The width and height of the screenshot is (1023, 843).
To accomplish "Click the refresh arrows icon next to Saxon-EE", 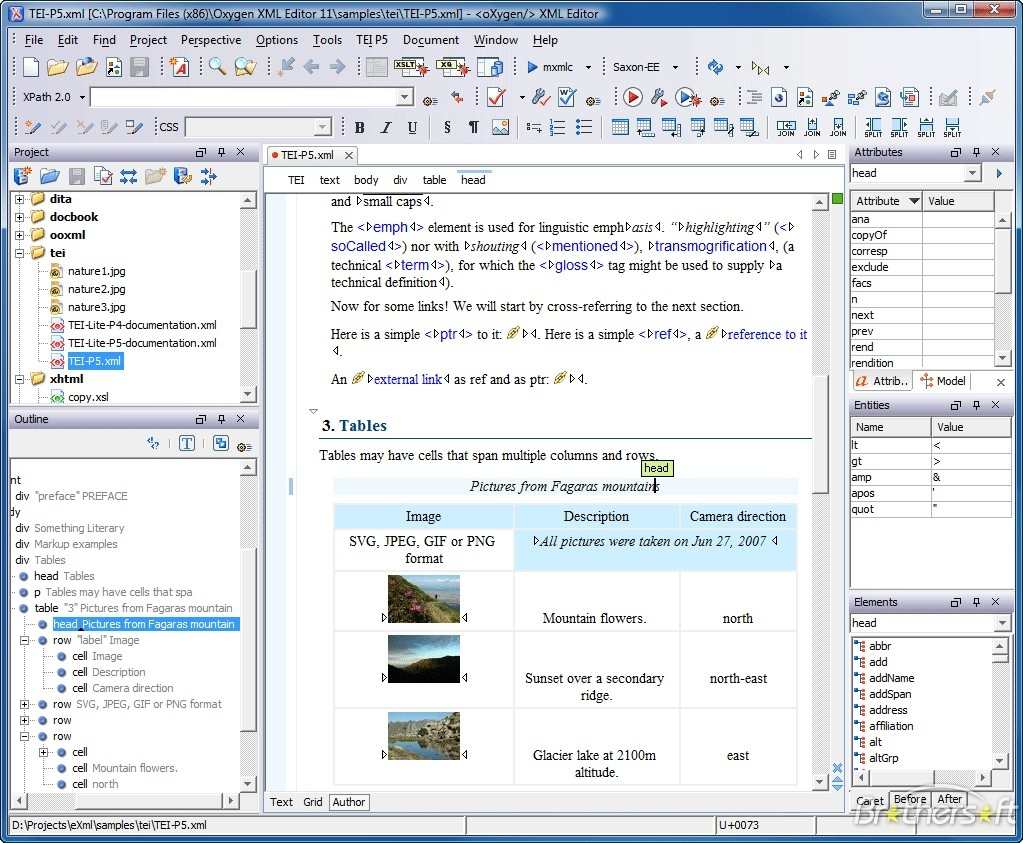I will click(716, 67).
